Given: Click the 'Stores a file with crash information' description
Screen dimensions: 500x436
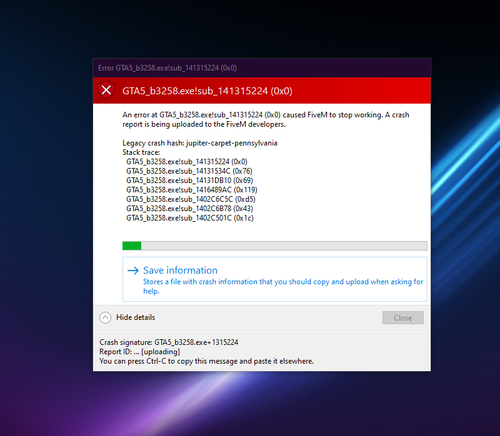Looking at the screenshot, I should pos(283,286).
